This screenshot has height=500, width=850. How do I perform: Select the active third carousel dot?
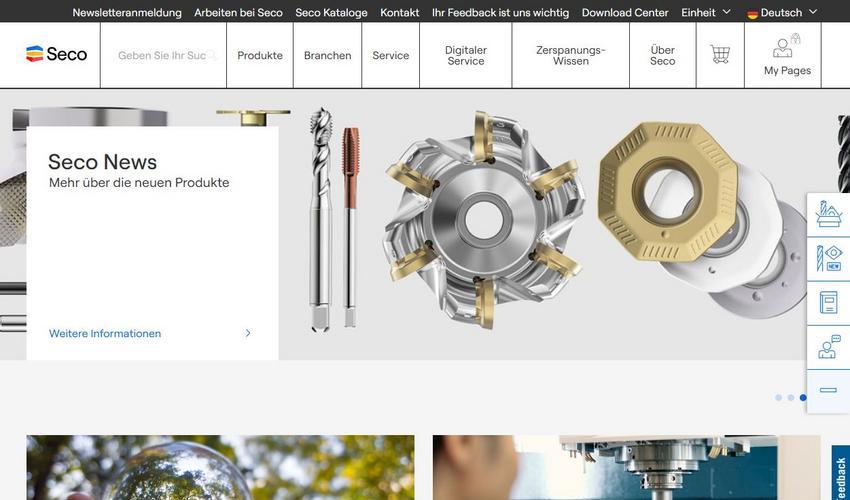[x=803, y=398]
